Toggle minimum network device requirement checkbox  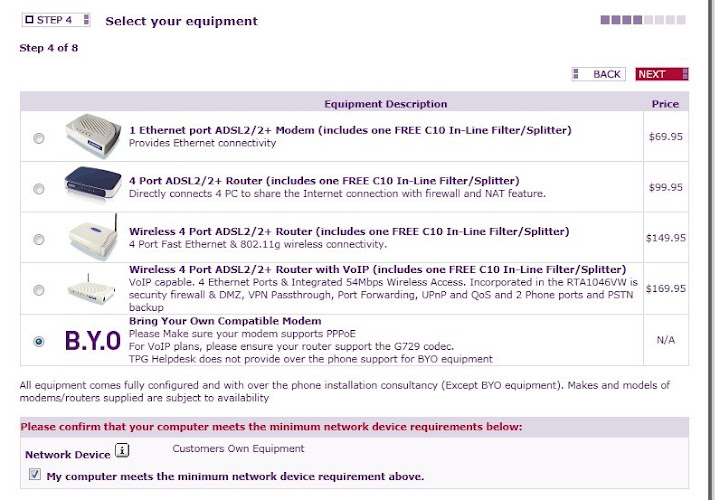(36, 475)
